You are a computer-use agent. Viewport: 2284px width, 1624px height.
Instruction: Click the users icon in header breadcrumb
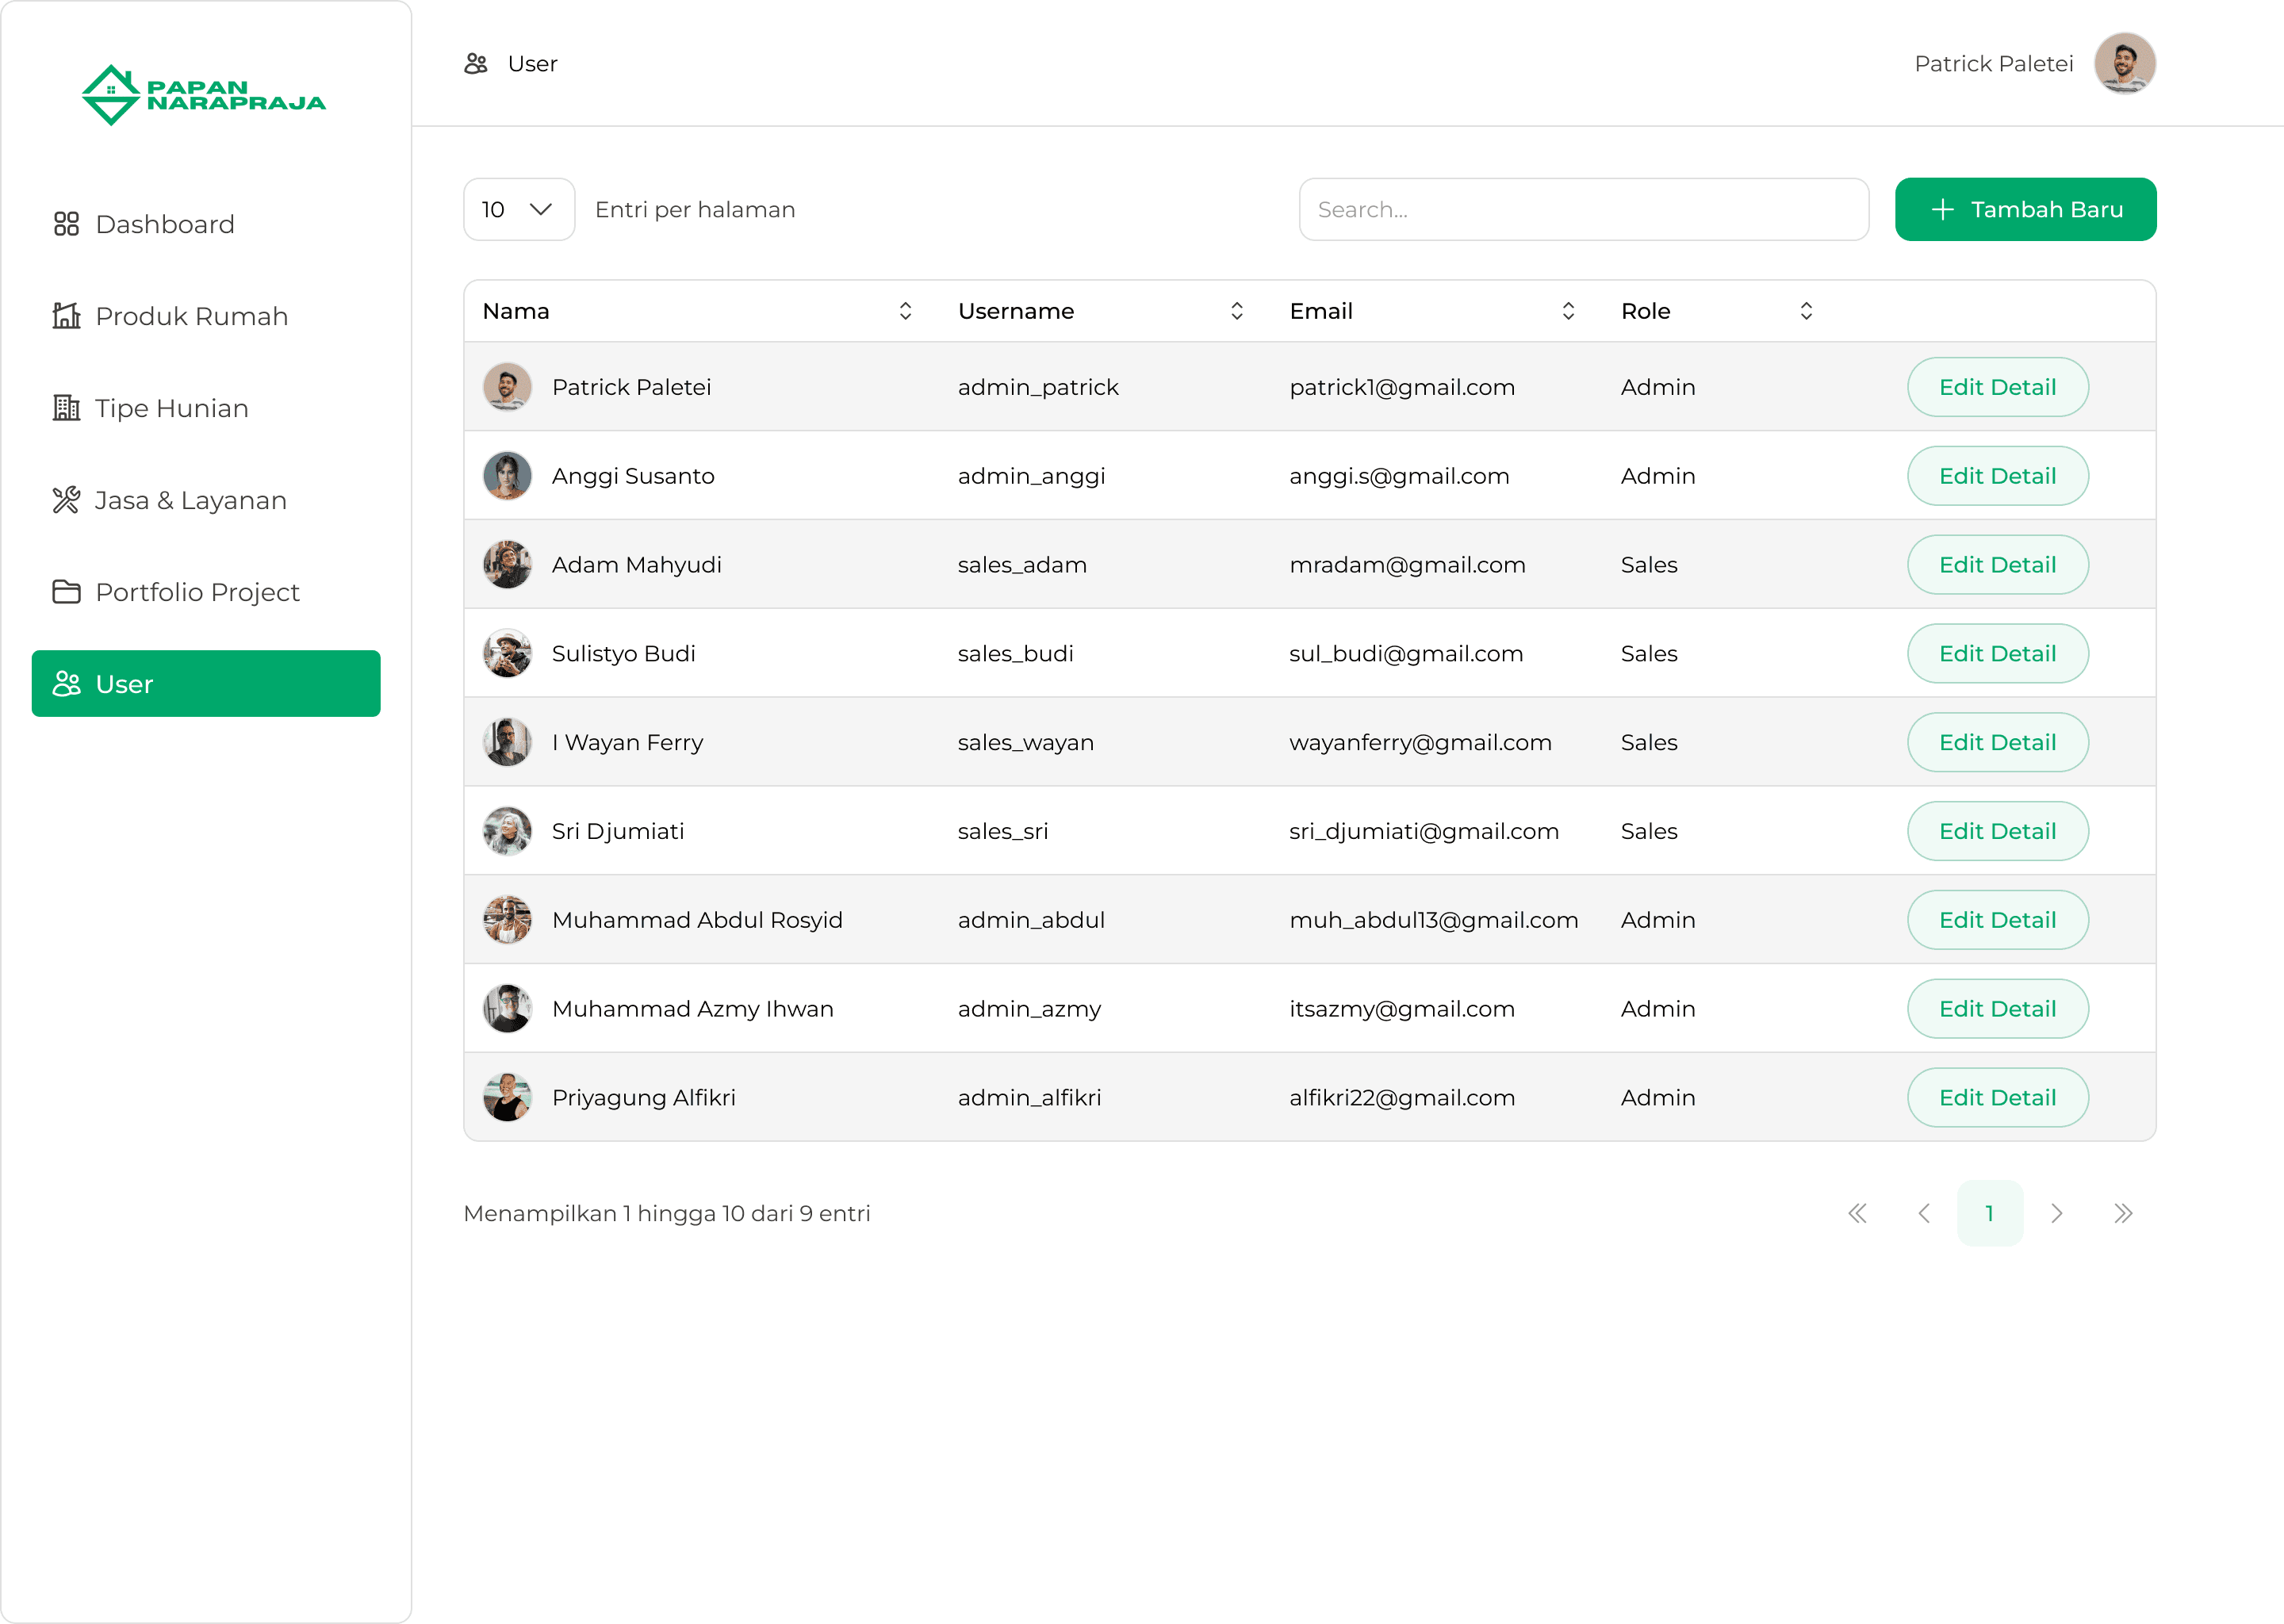click(x=476, y=64)
